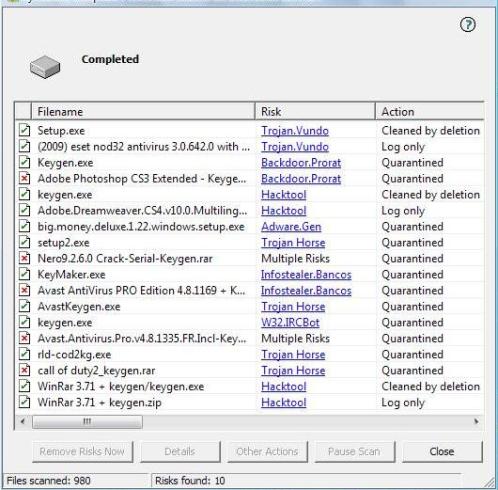Click red X icon beside call of duty2_keygen.rar
This screenshot has width=498, height=490.
(24, 370)
